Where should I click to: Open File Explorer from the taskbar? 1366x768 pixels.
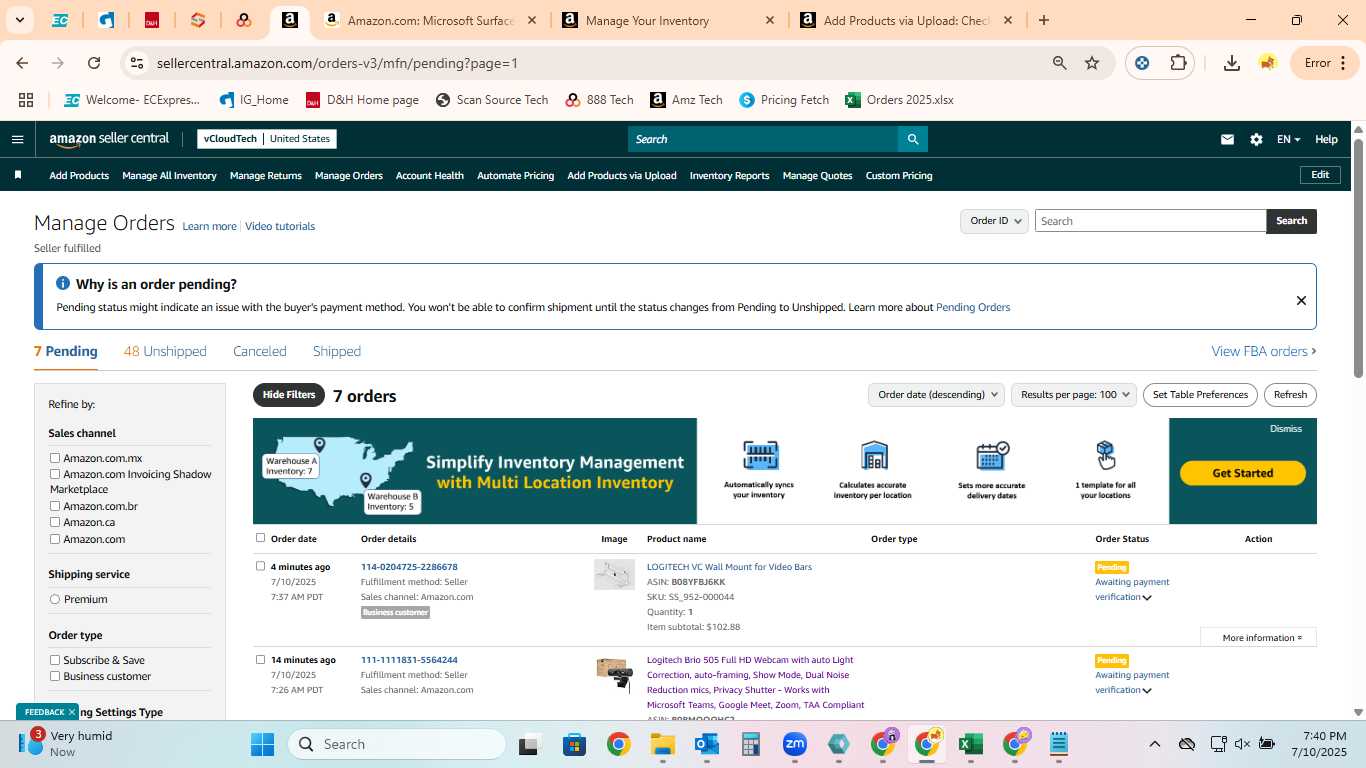pyautogui.click(x=662, y=744)
